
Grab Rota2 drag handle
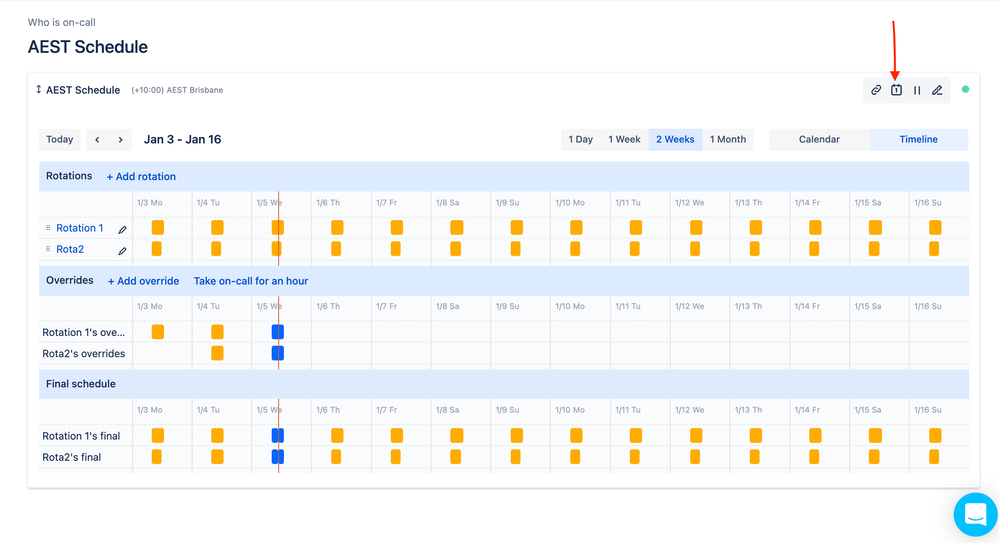coord(48,249)
